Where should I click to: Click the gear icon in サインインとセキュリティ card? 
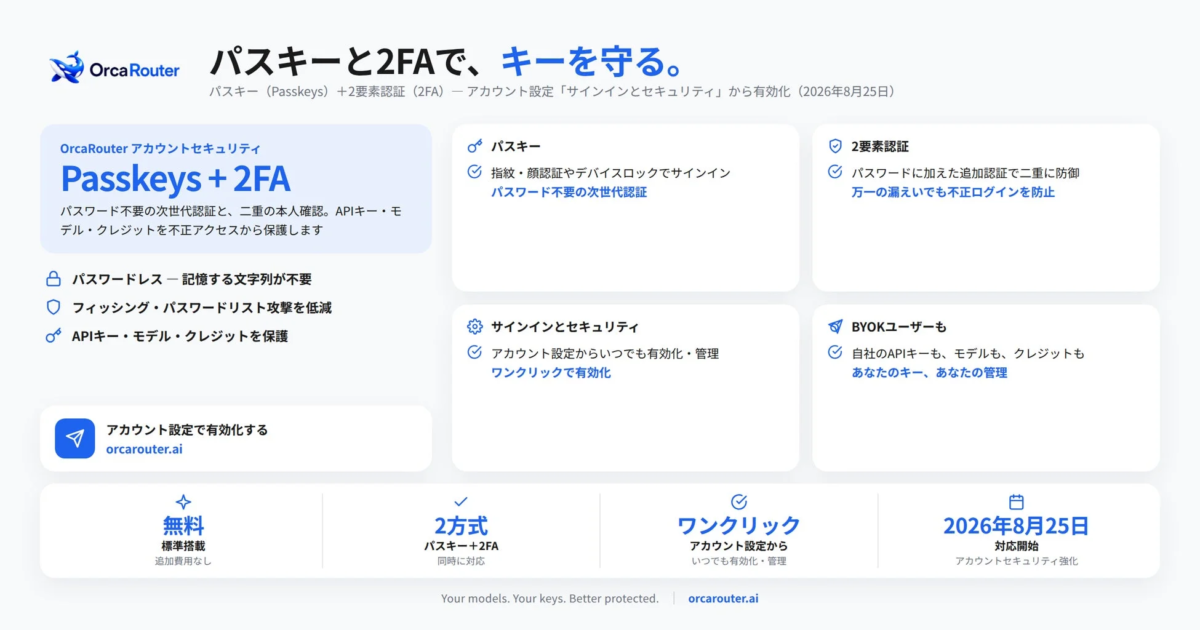click(x=475, y=327)
